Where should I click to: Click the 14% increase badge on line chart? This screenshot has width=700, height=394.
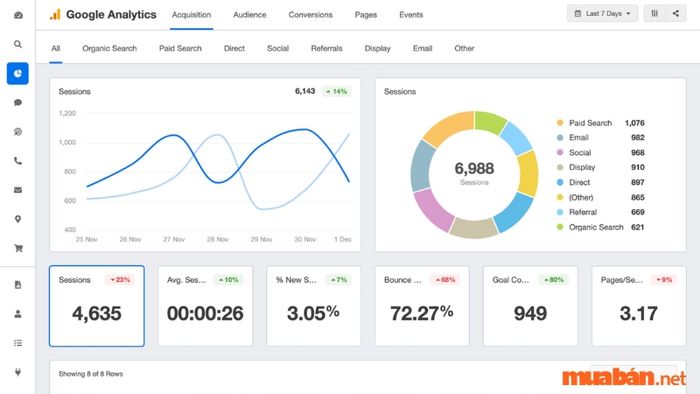click(x=337, y=91)
